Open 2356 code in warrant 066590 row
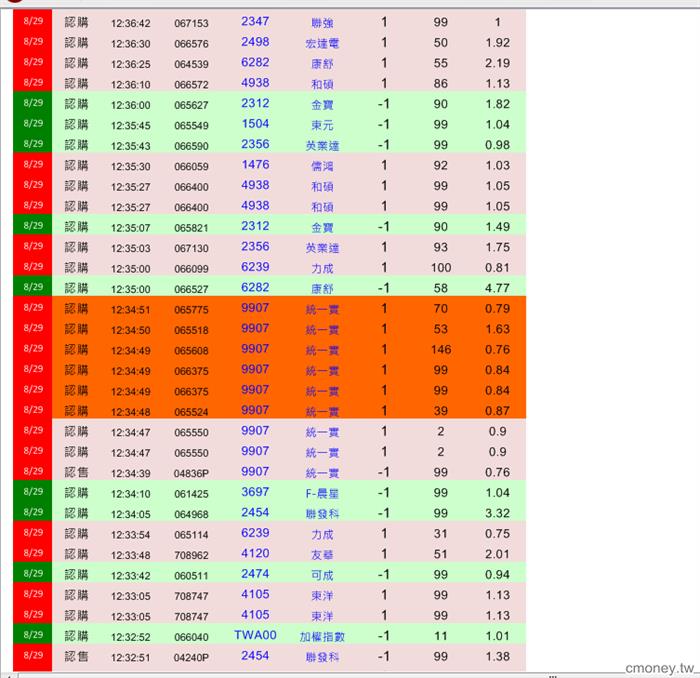 pos(255,144)
